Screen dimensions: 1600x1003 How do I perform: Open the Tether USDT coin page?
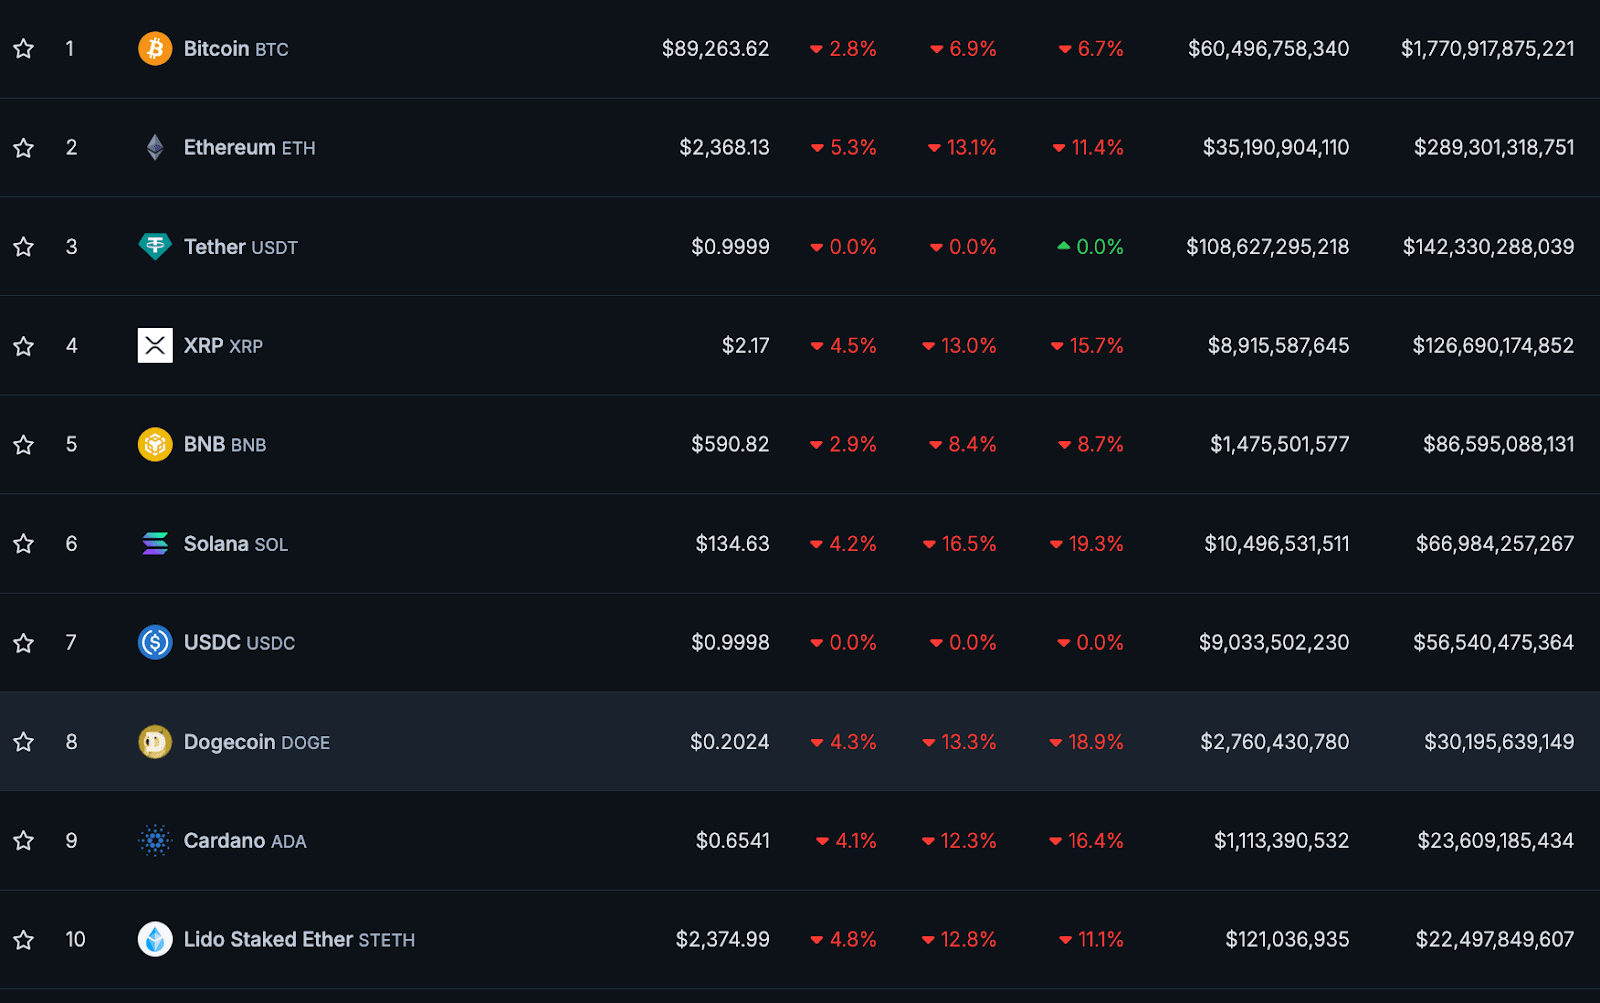point(241,247)
